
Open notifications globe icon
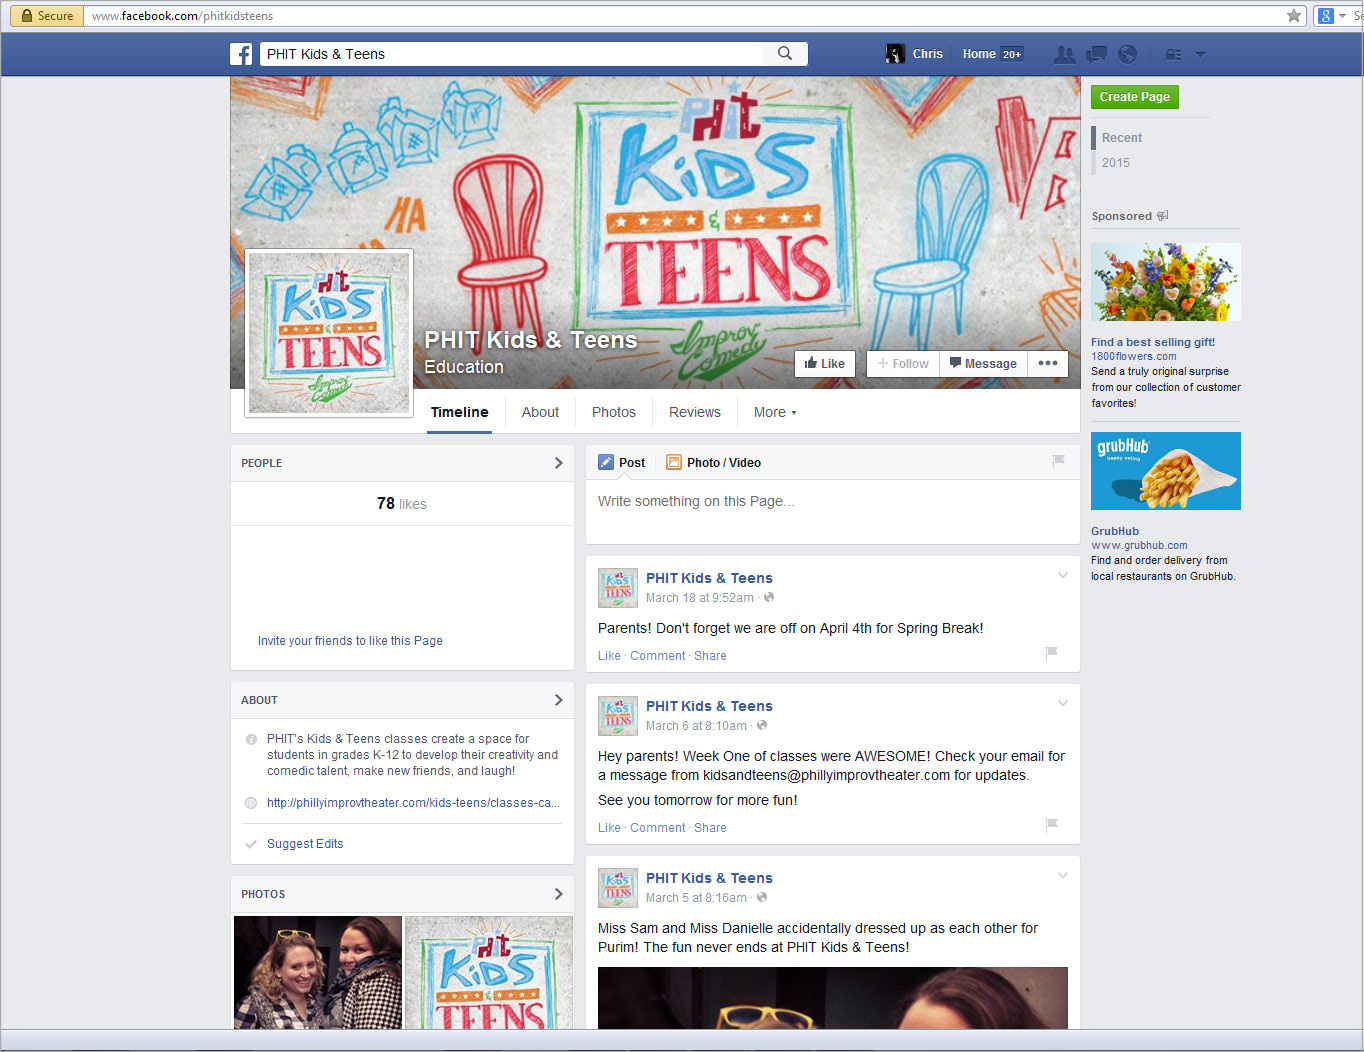pyautogui.click(x=1127, y=54)
